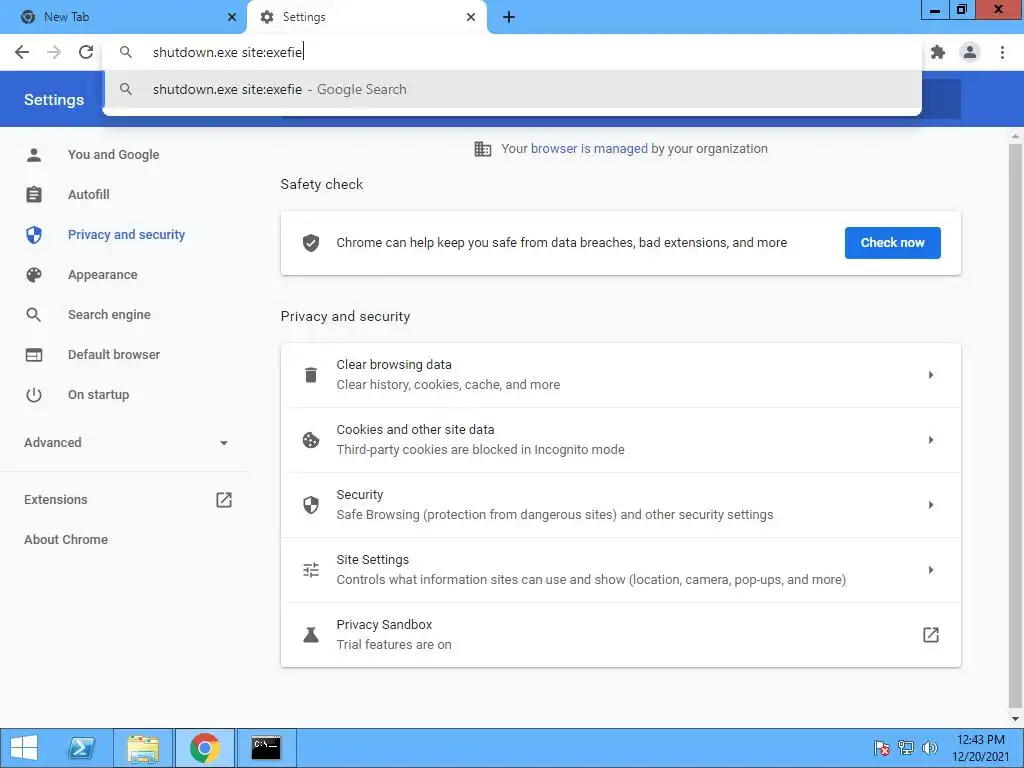This screenshot has width=1024, height=768.
Task: Open Autofill settings section
Action: 89,195
